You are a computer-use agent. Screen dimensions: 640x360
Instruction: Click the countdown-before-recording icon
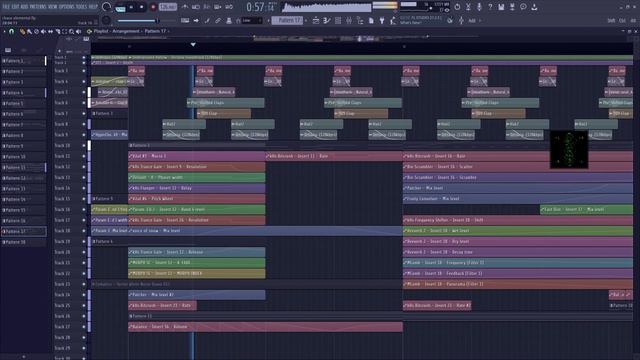tap(207, 7)
